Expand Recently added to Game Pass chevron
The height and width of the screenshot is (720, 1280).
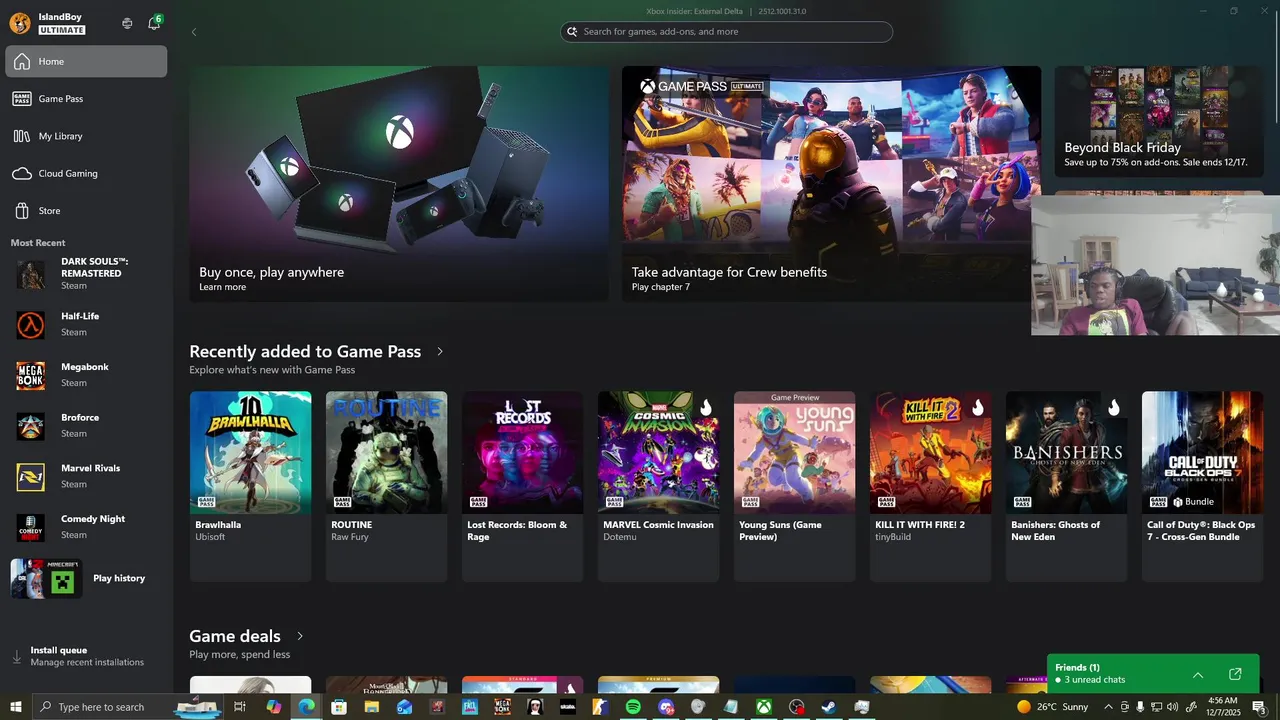point(439,352)
